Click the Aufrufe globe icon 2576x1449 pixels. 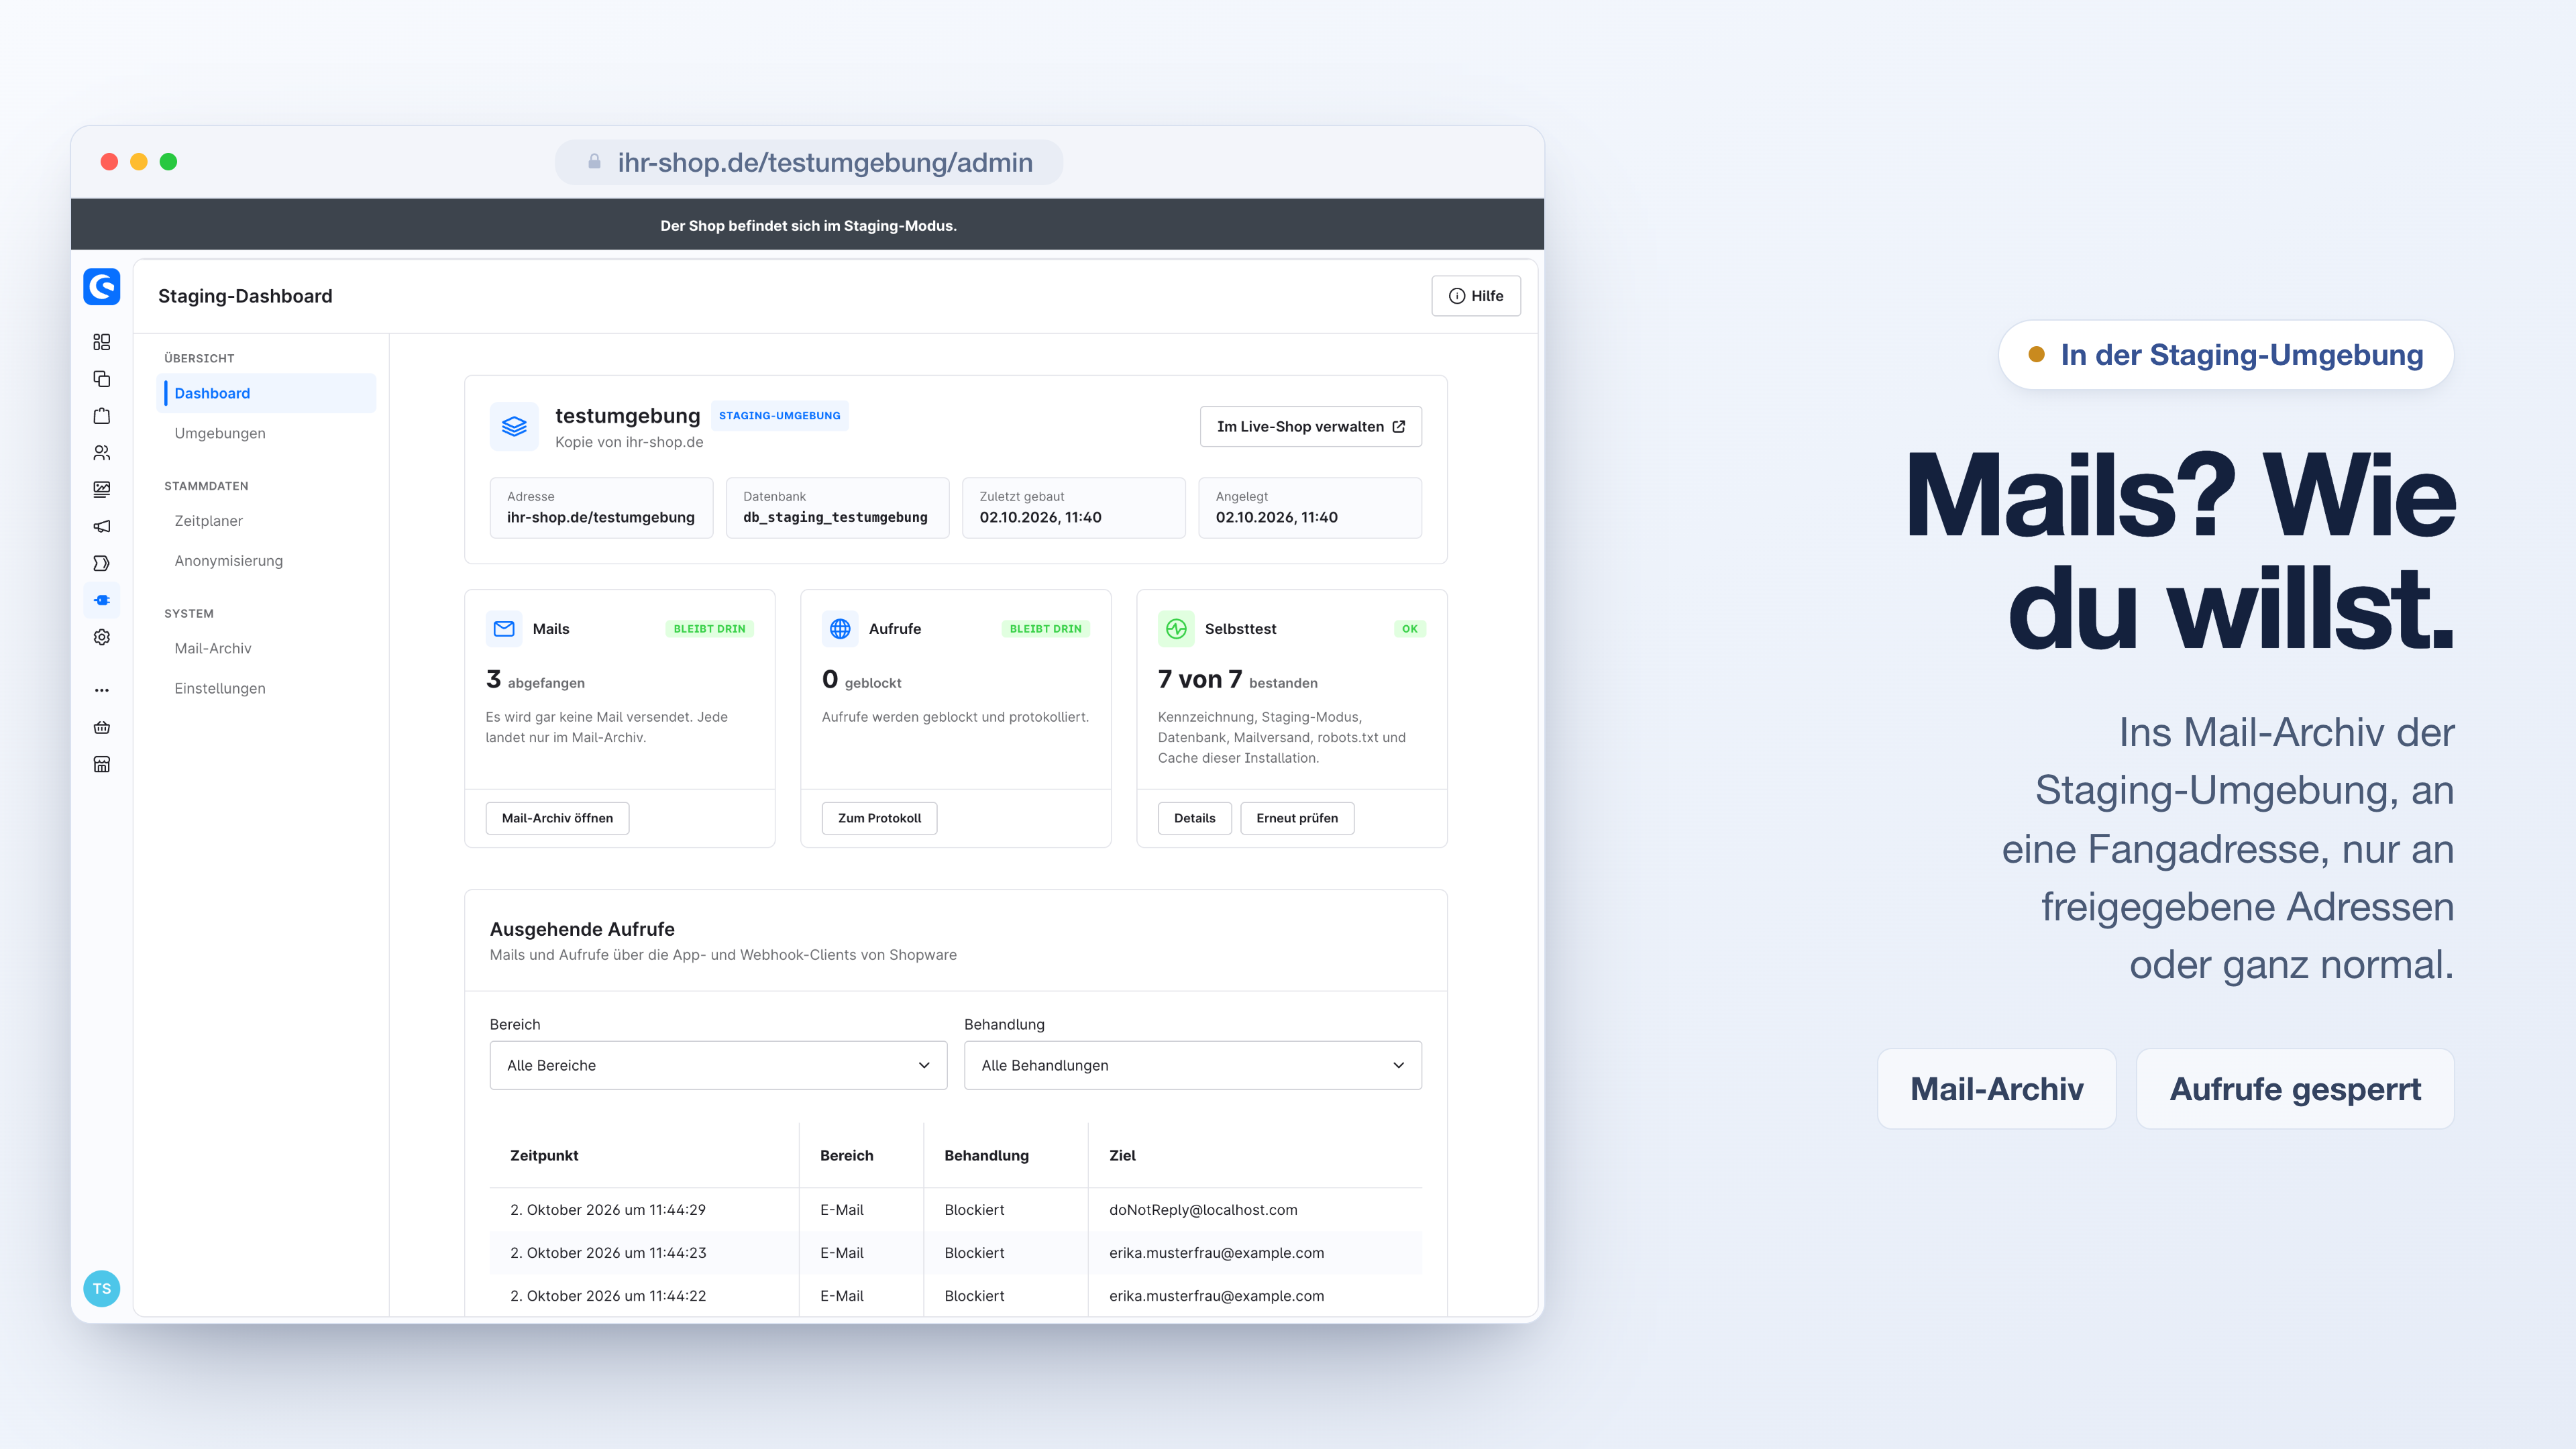(840, 628)
